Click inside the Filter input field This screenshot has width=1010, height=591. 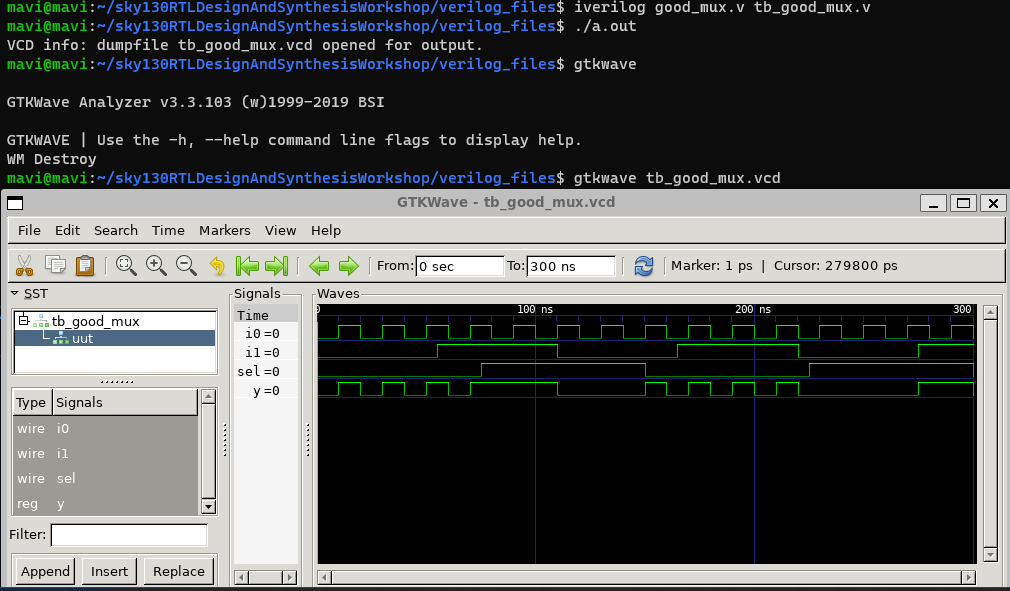click(129, 535)
